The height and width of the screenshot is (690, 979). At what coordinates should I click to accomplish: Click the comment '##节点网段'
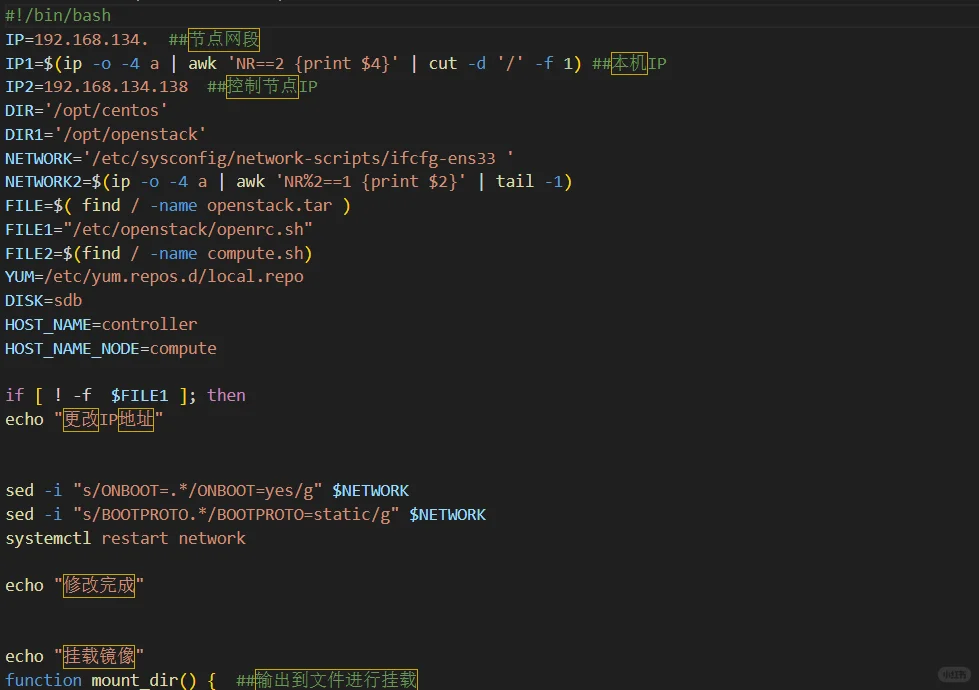214,39
